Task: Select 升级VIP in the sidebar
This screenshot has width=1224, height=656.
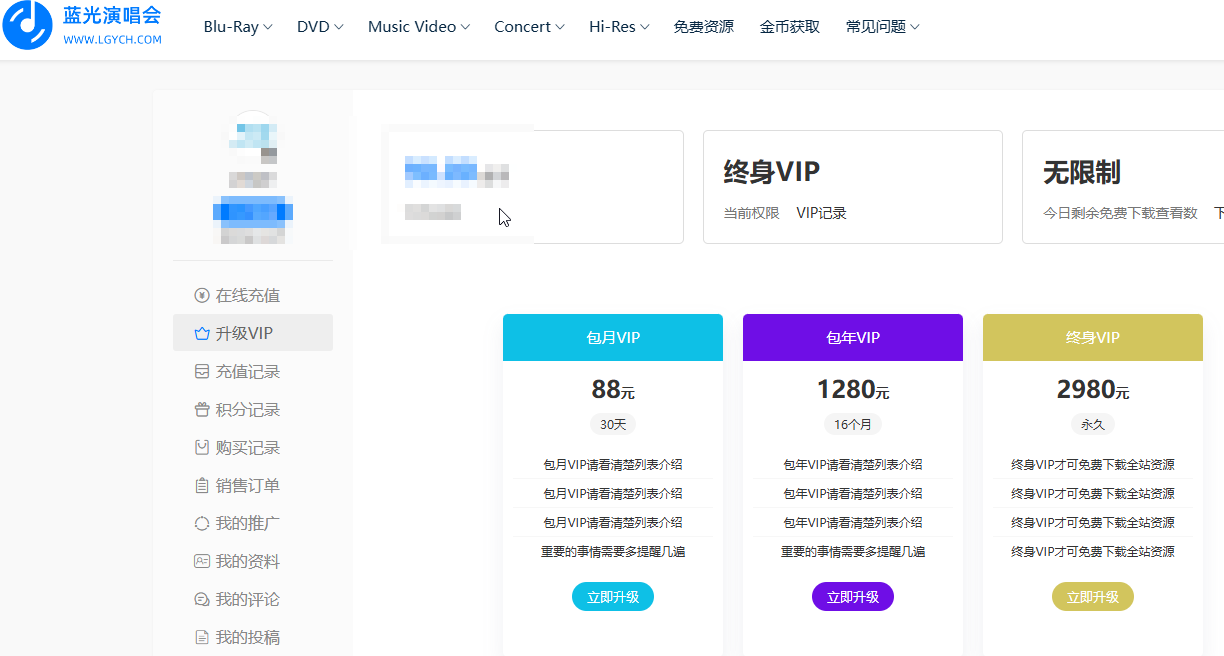Action: (253, 334)
